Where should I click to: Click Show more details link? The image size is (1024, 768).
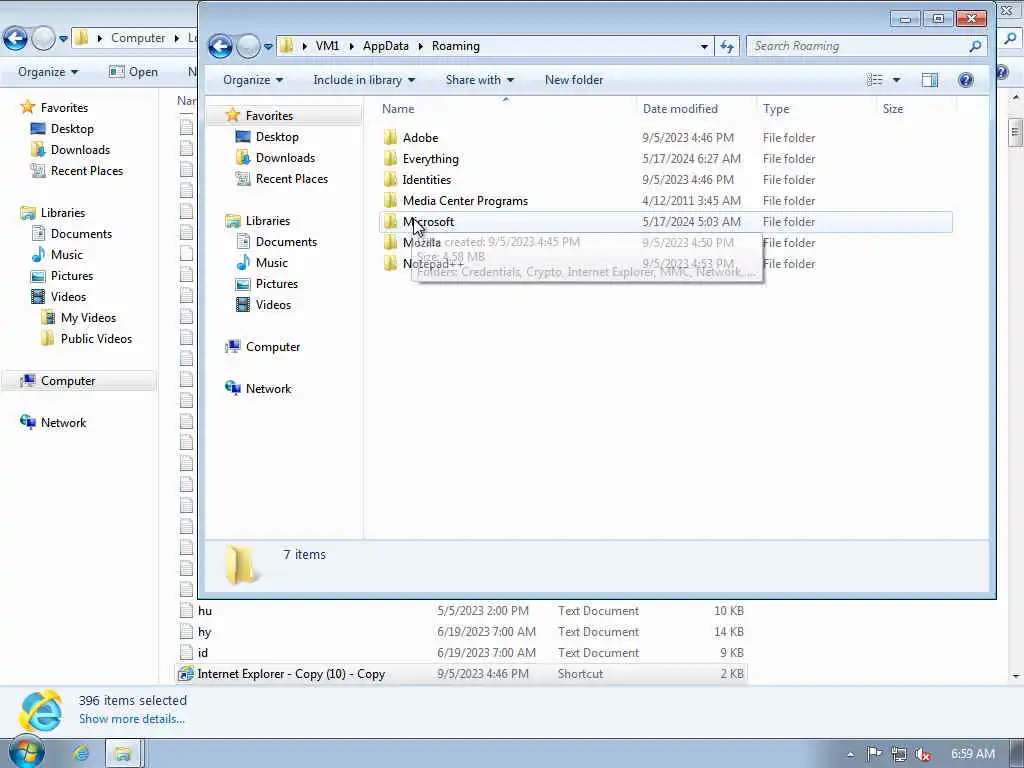131,718
